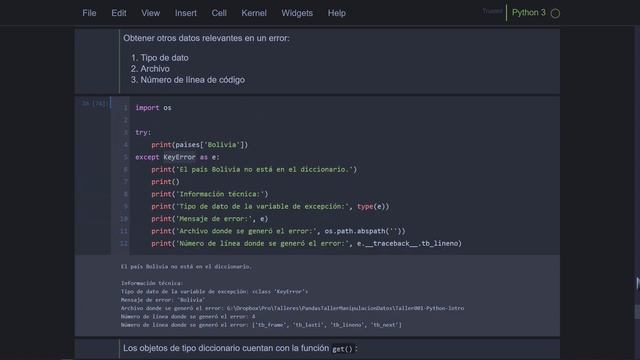Viewport: 640px width, 360px height.
Task: Click the 'Obtener otros datos relevantes' heading text
Action: pos(206,38)
